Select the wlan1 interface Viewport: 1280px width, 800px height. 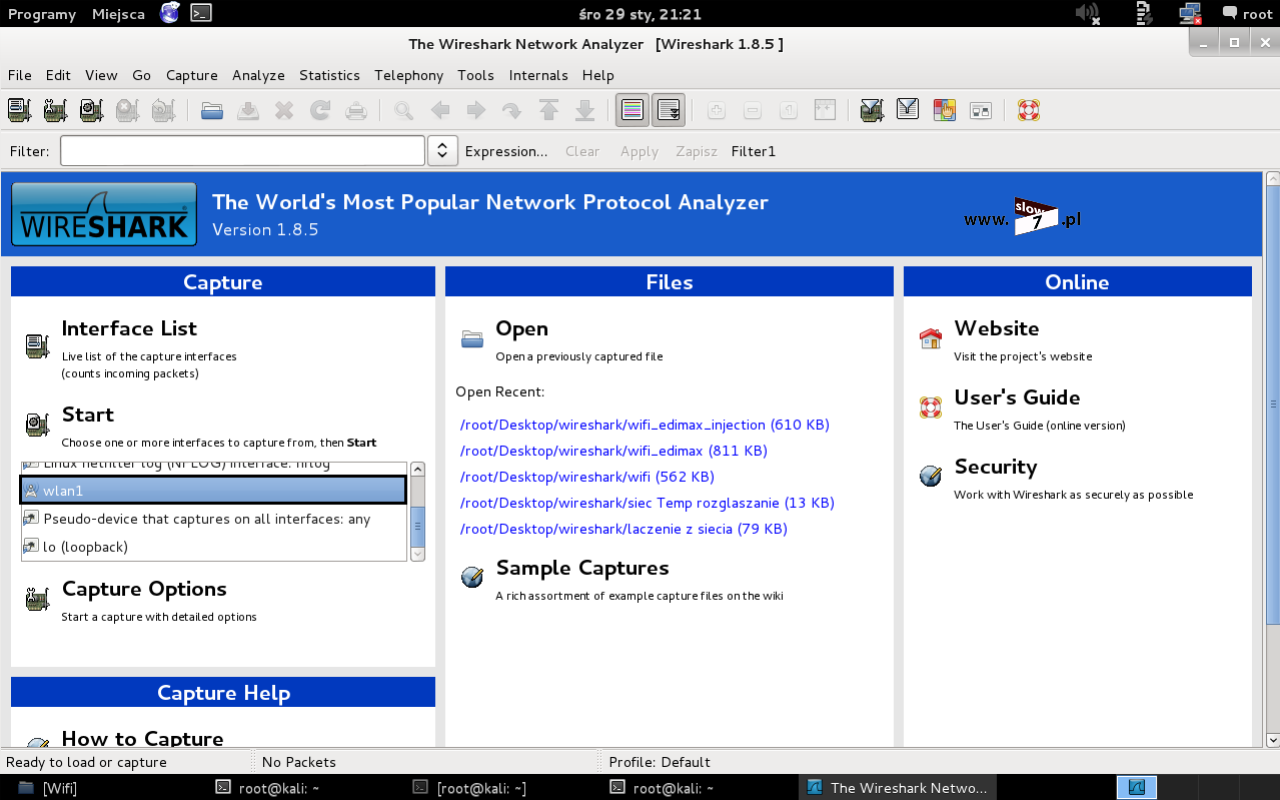[214, 490]
